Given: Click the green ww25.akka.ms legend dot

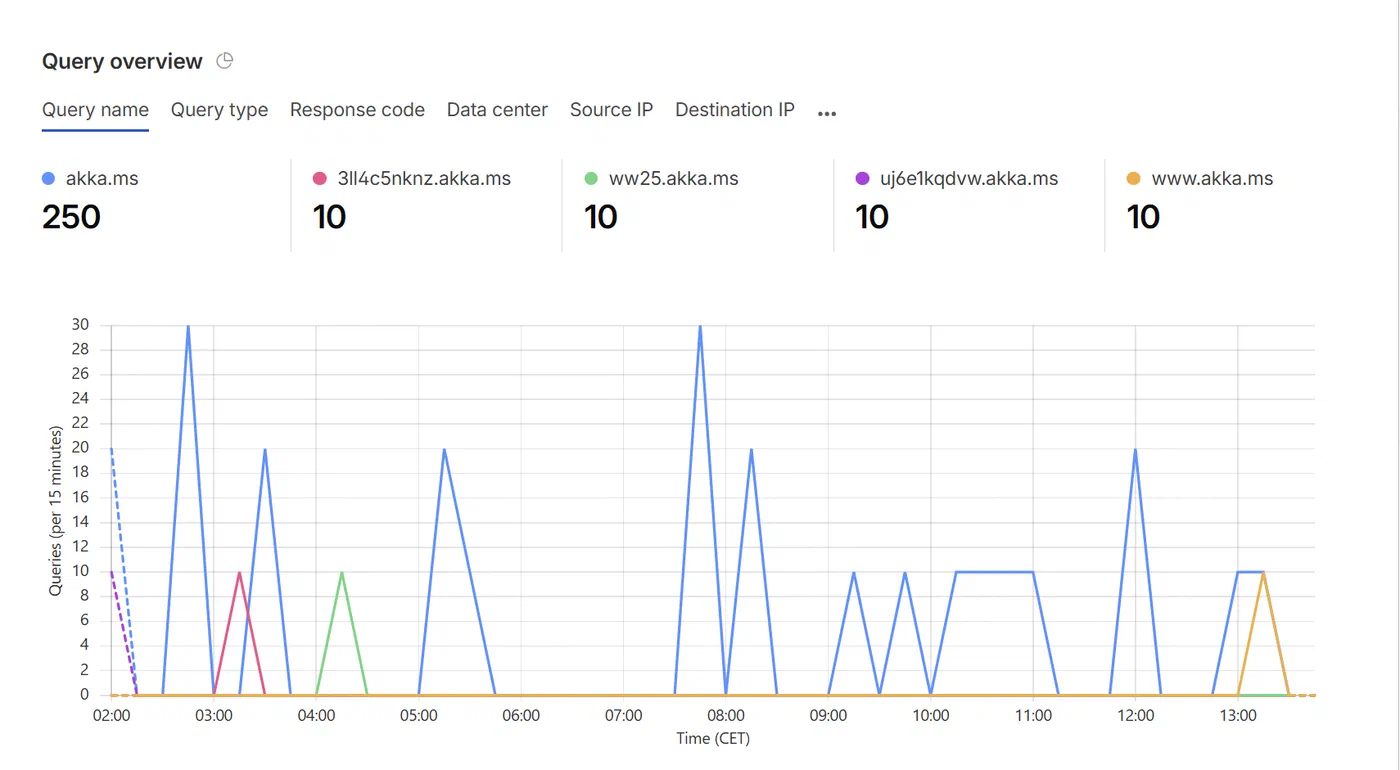Looking at the screenshot, I should click(x=591, y=179).
